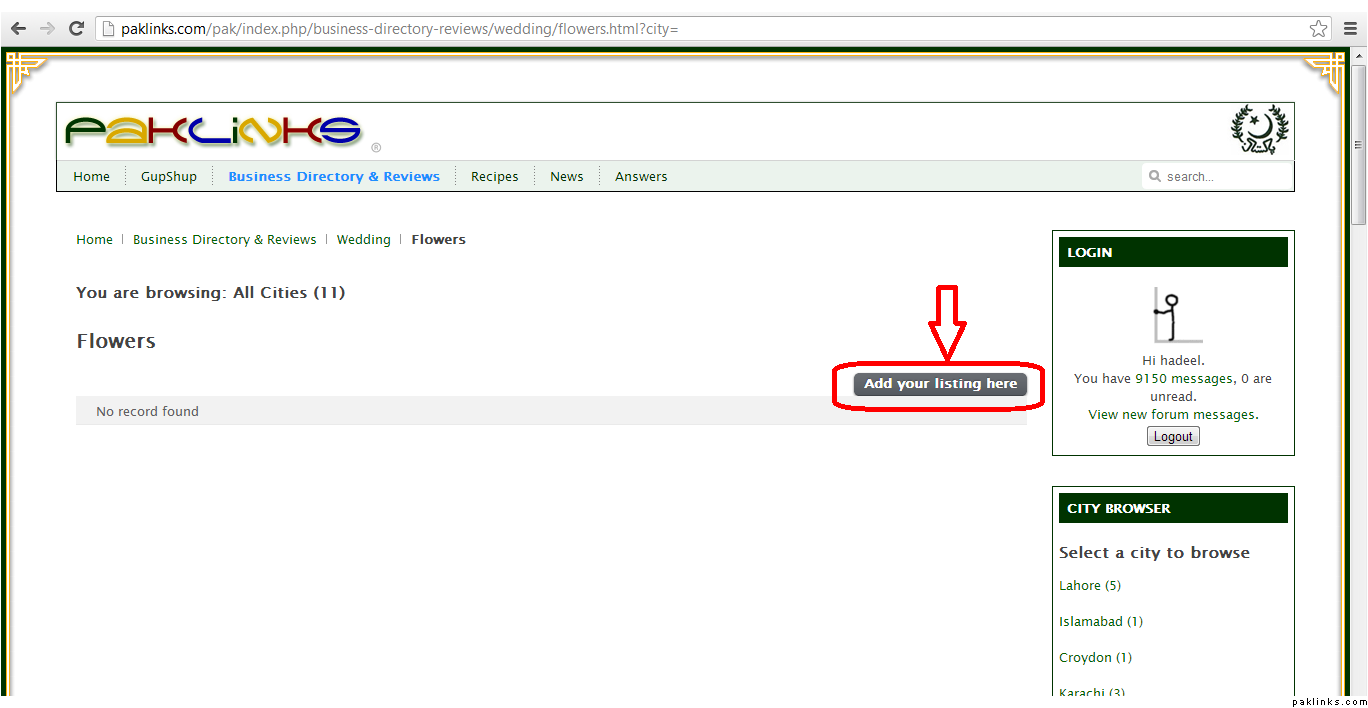This screenshot has height=708, width=1368.
Task: Click the Wedding breadcrumb link
Action: pyautogui.click(x=363, y=240)
